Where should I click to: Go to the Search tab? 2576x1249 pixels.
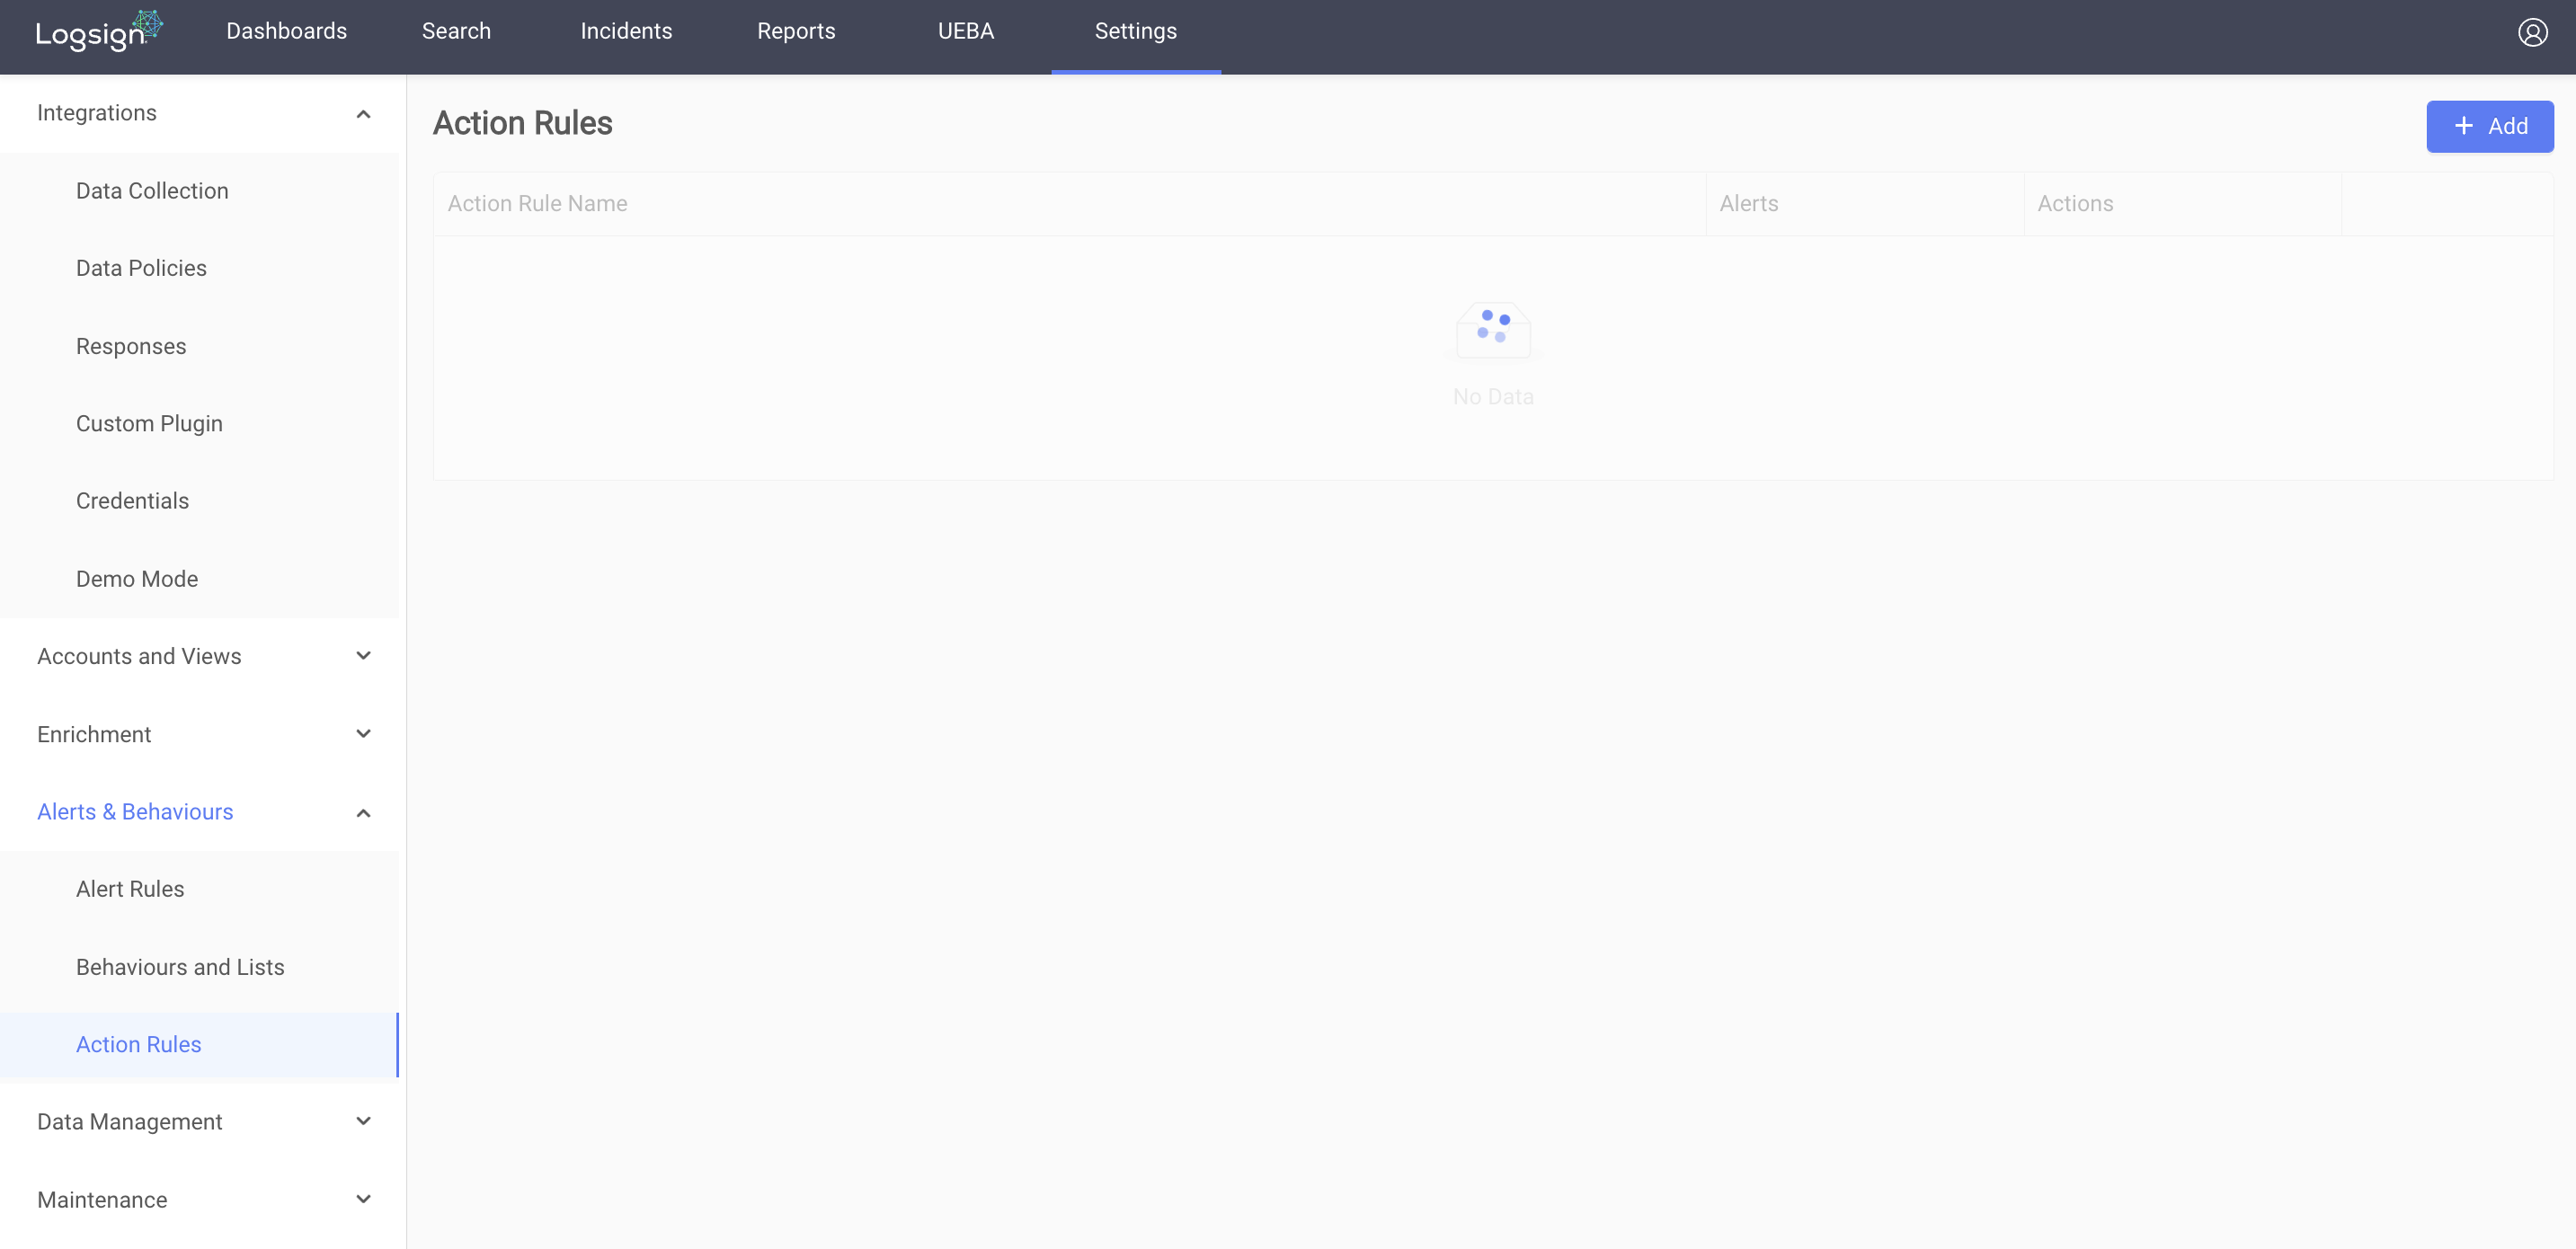click(456, 31)
